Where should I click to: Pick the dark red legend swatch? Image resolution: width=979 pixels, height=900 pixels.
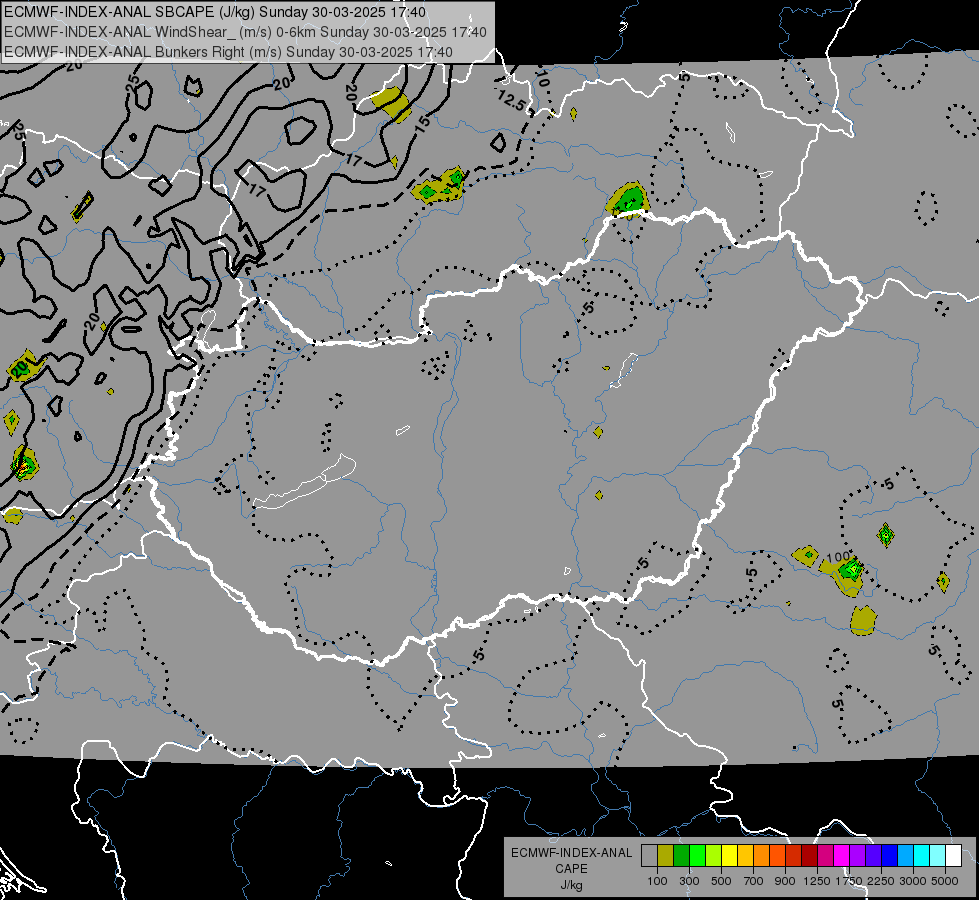(810, 856)
